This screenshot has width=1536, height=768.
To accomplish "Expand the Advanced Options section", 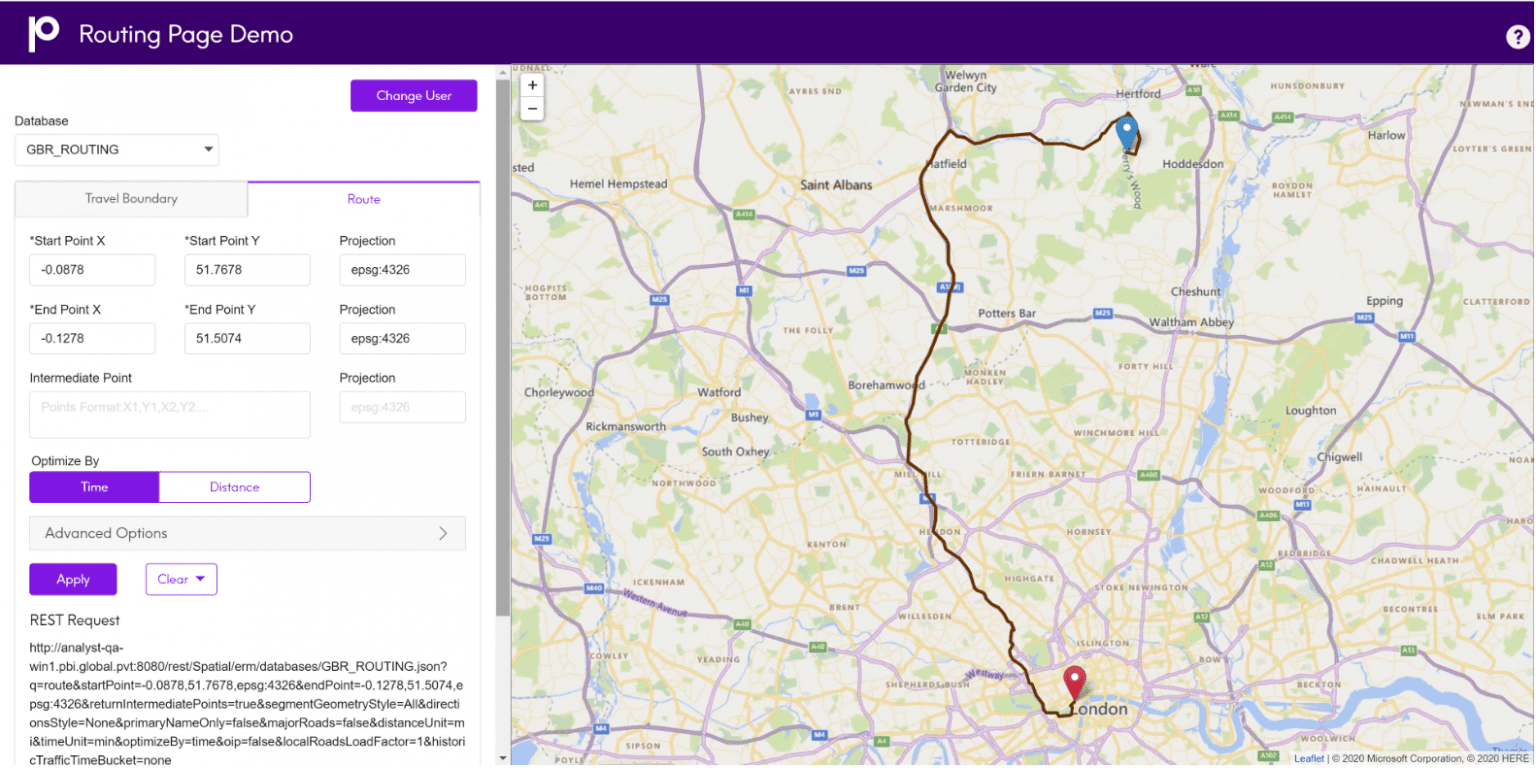I will 247,533.
